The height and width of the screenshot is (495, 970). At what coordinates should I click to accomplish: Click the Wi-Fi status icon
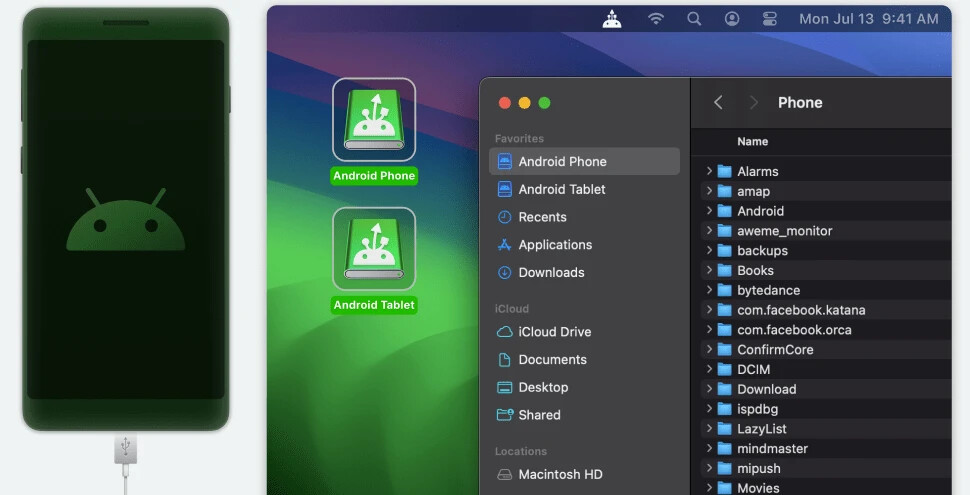[x=656, y=19]
